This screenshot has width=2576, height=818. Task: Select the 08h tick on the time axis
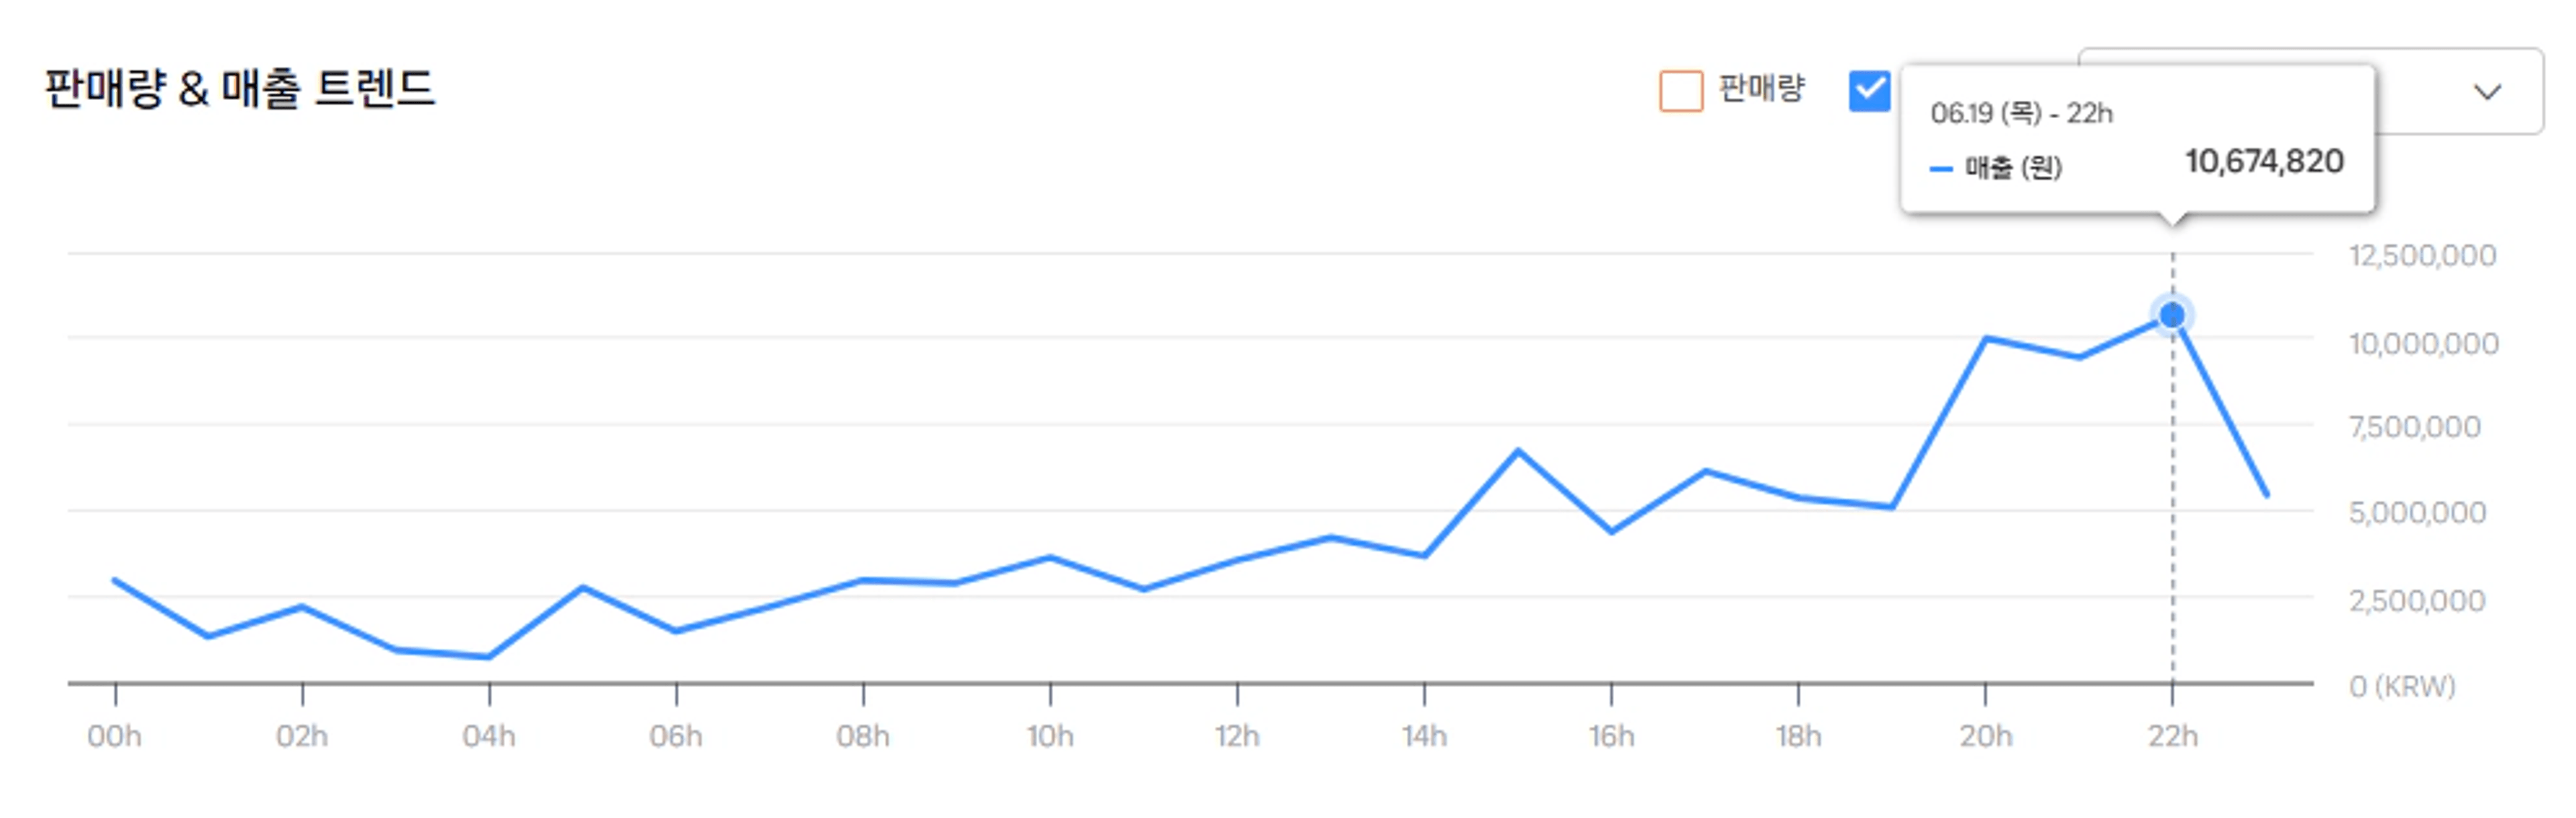pyautogui.click(x=863, y=736)
